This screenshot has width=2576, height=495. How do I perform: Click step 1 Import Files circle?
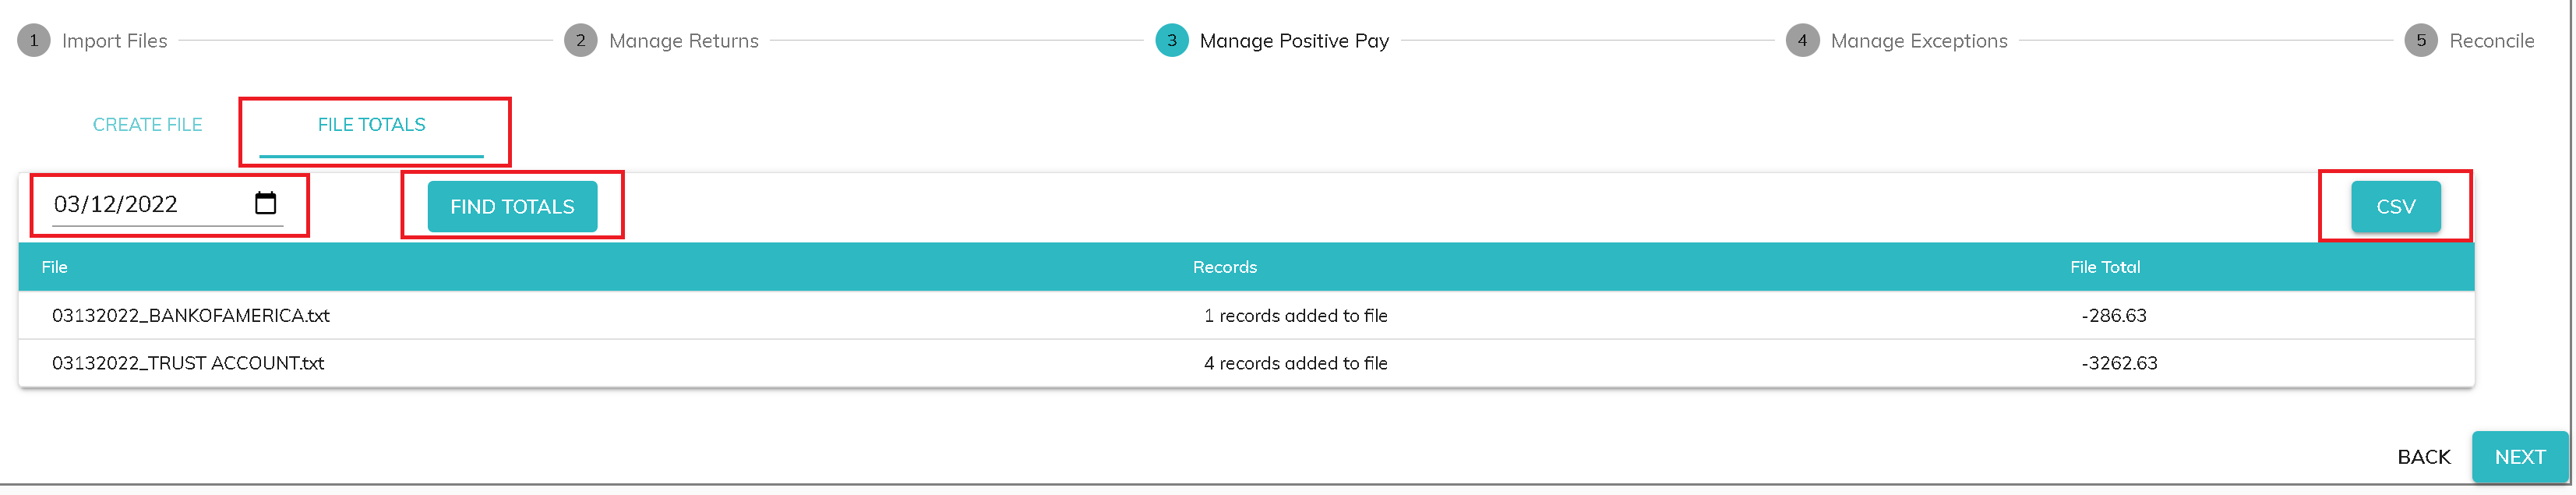34,41
